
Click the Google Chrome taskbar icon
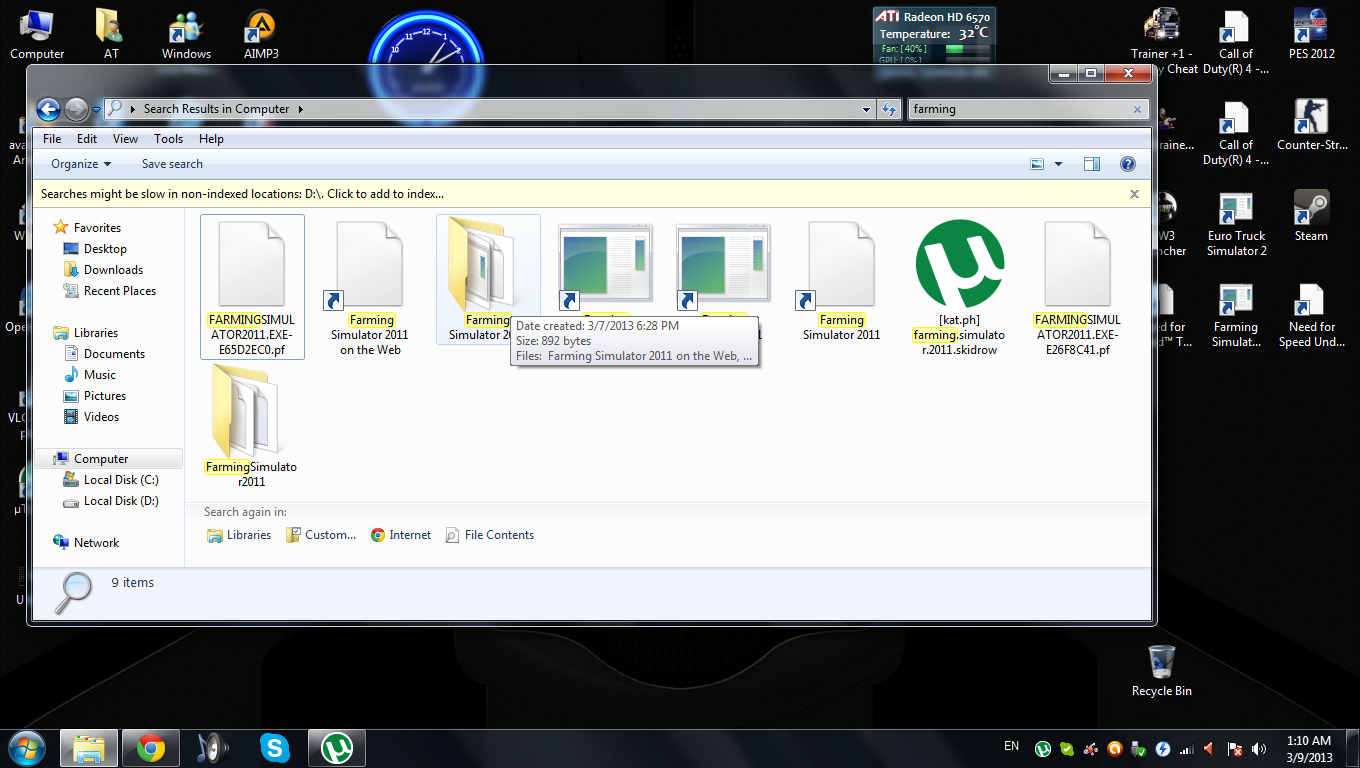click(x=151, y=748)
